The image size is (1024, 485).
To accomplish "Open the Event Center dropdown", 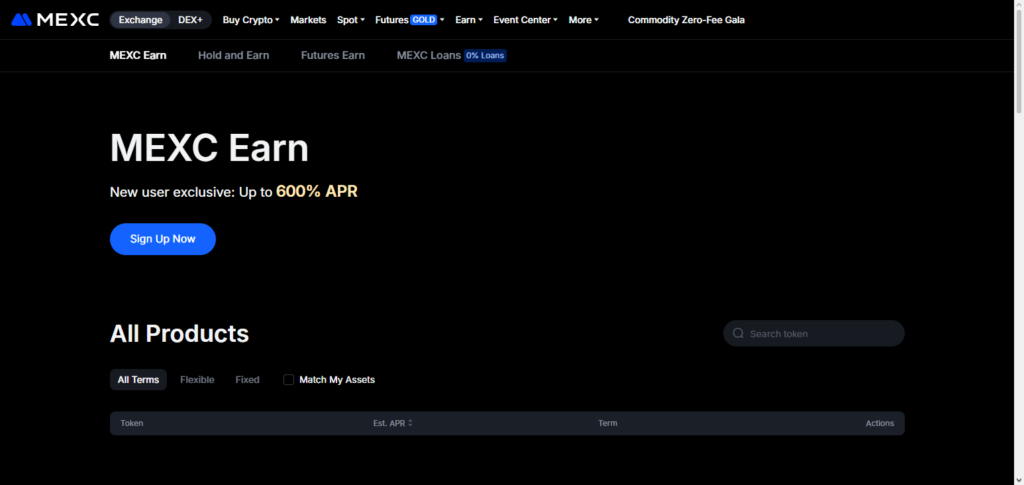I will [x=525, y=20].
